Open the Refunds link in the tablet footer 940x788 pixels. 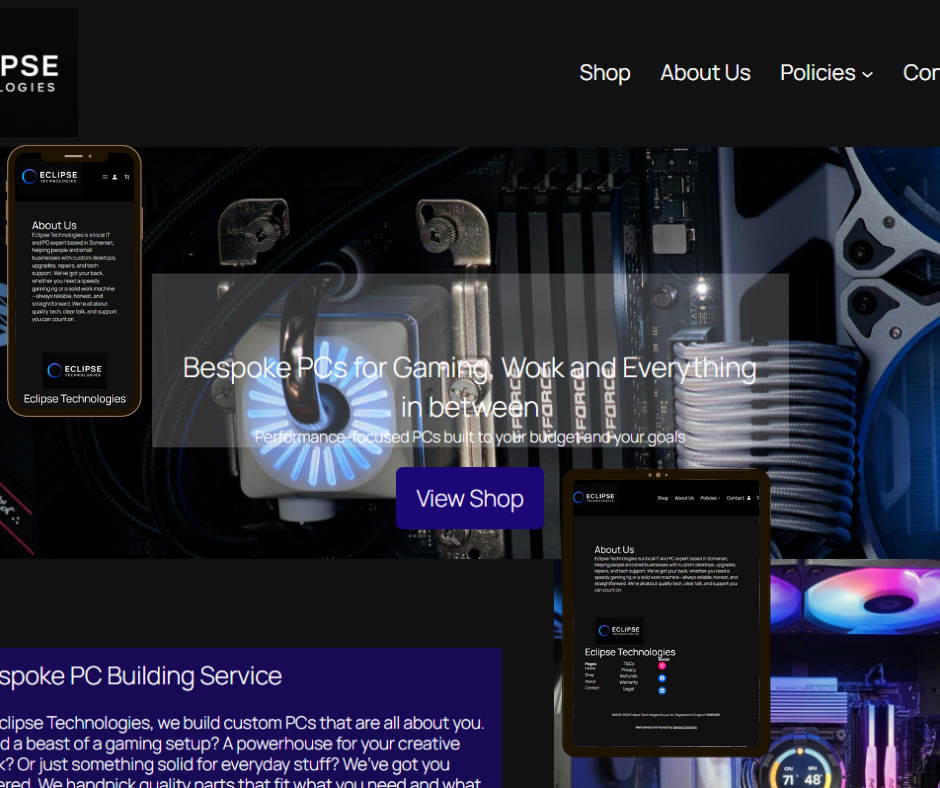(x=628, y=676)
